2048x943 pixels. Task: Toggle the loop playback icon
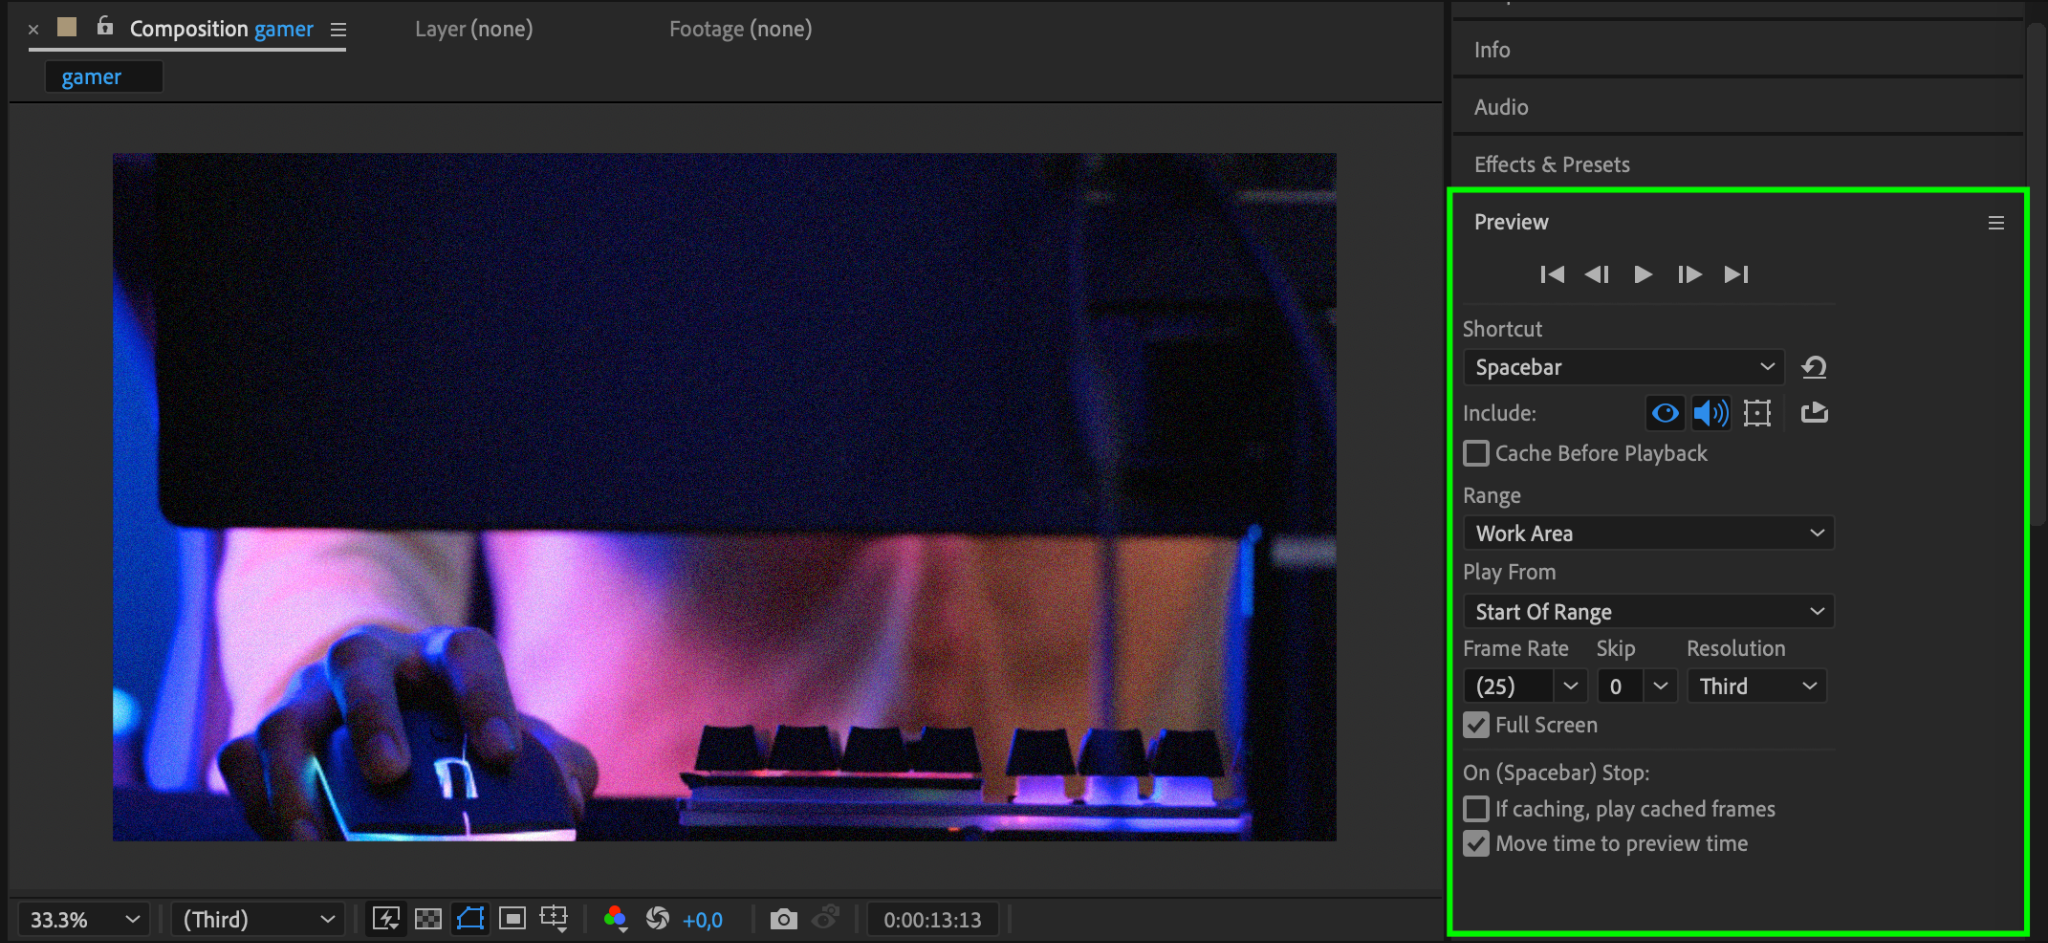[1814, 412]
